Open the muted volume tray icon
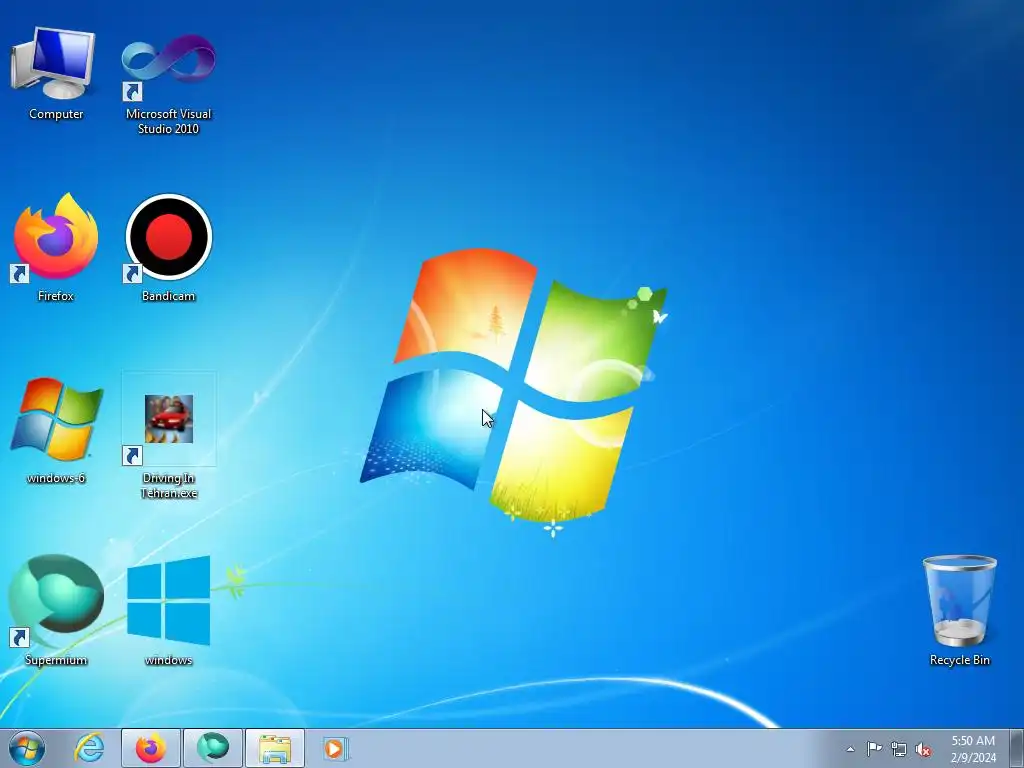Screen dimensions: 1024x768 pyautogui.click(x=923, y=749)
